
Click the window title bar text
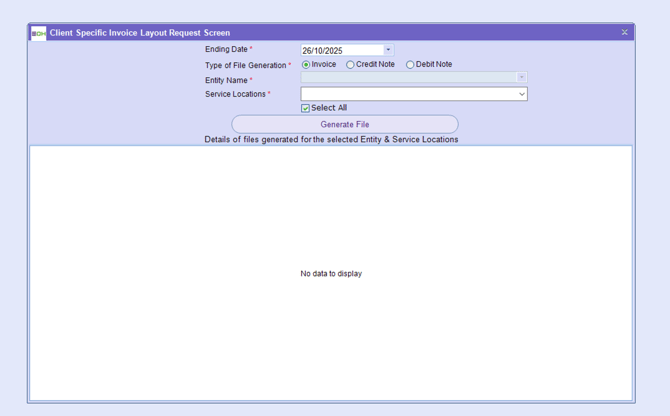coord(140,33)
